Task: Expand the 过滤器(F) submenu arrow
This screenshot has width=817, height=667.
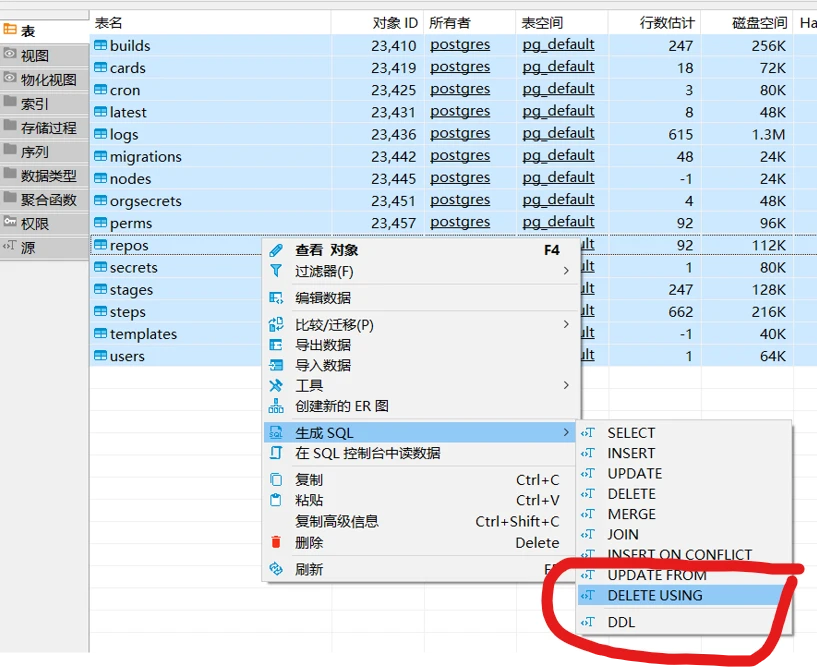Action: [566, 271]
